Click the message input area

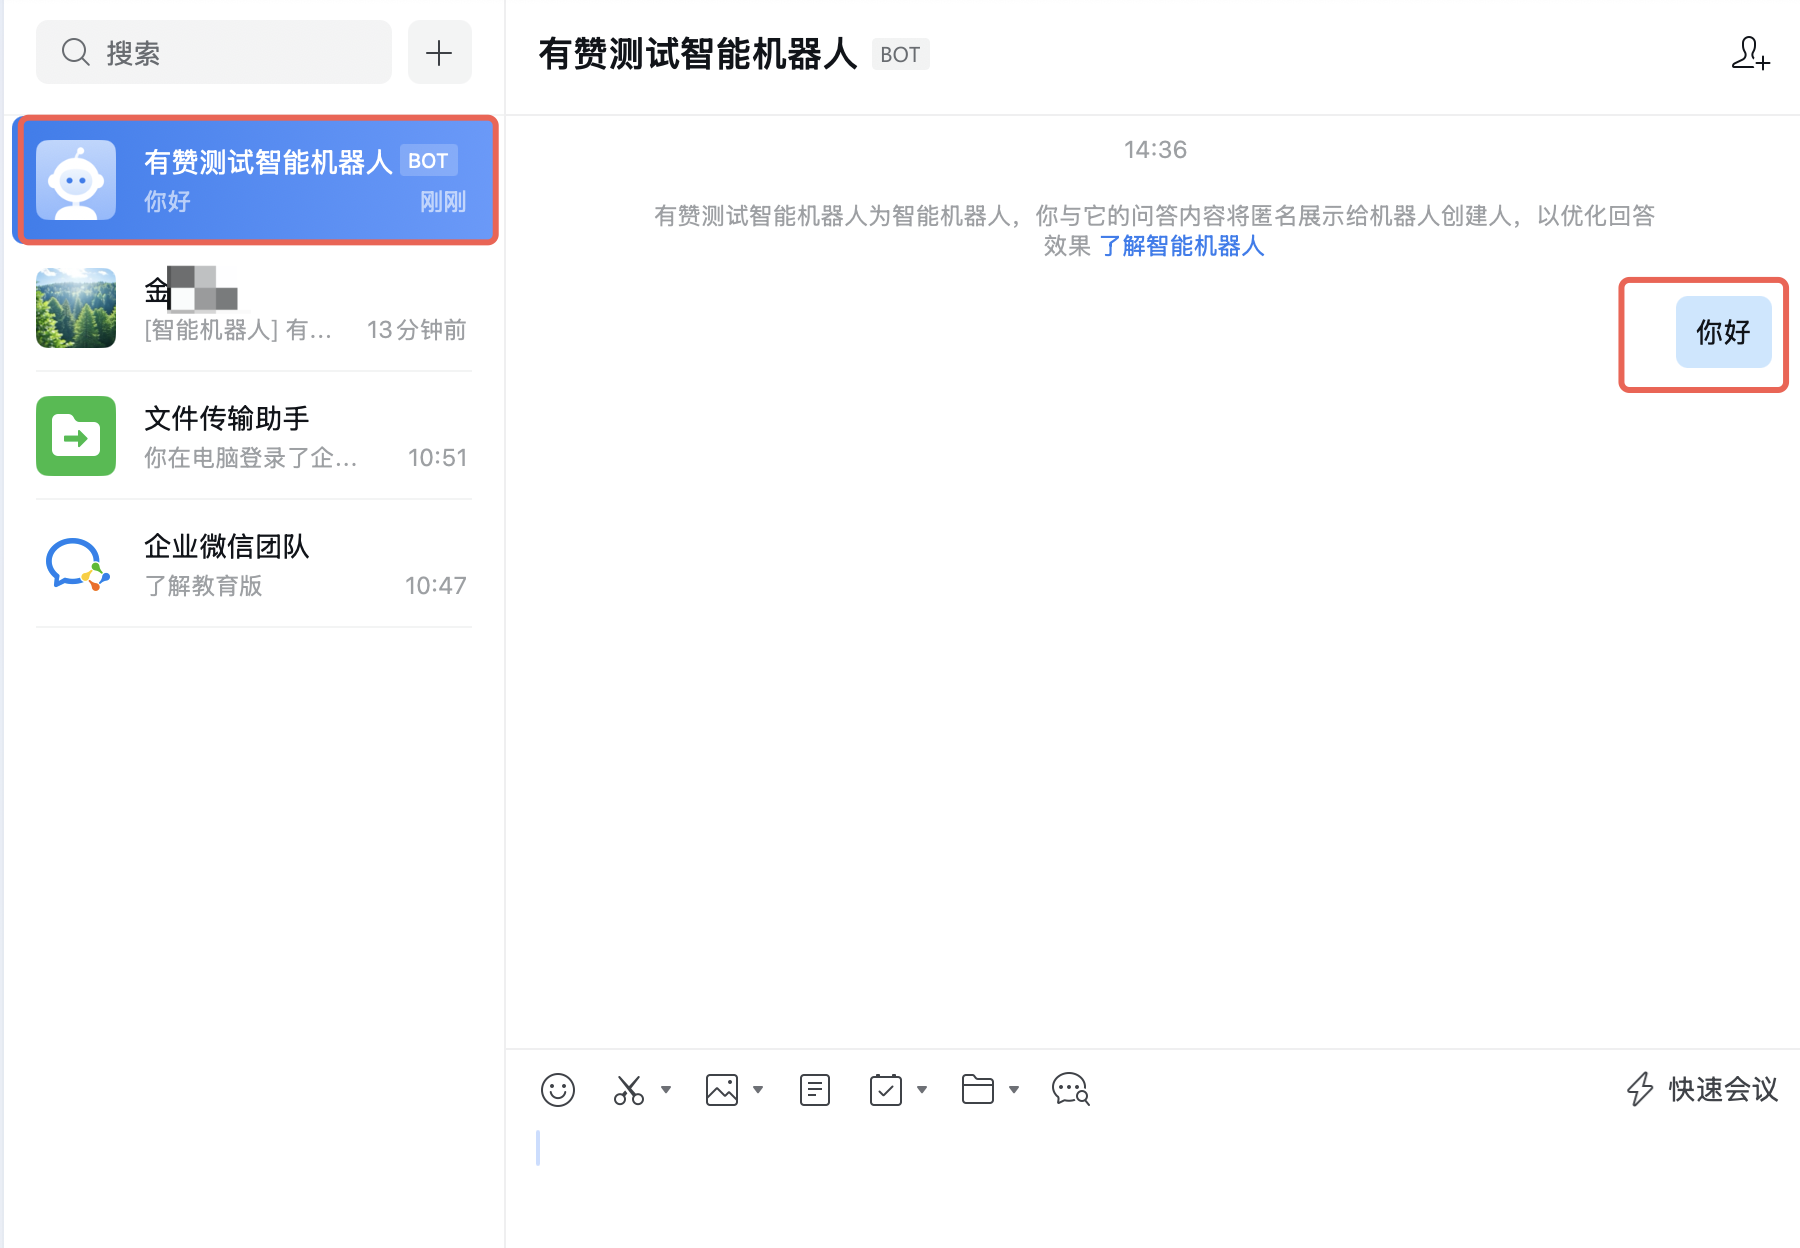(x=1152, y=1180)
